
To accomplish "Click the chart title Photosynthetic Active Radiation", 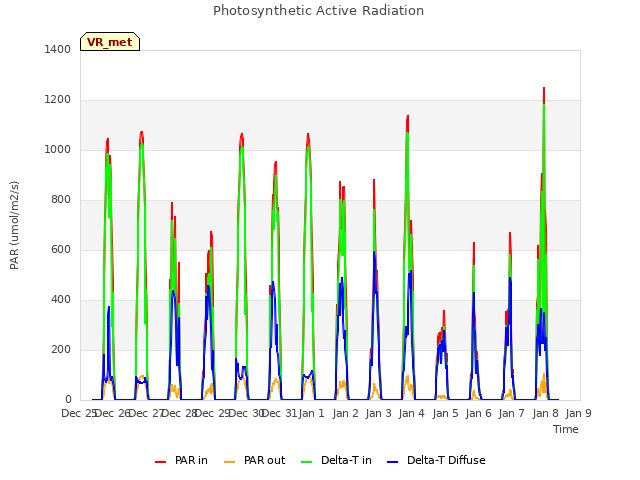I will pyautogui.click(x=318, y=11).
